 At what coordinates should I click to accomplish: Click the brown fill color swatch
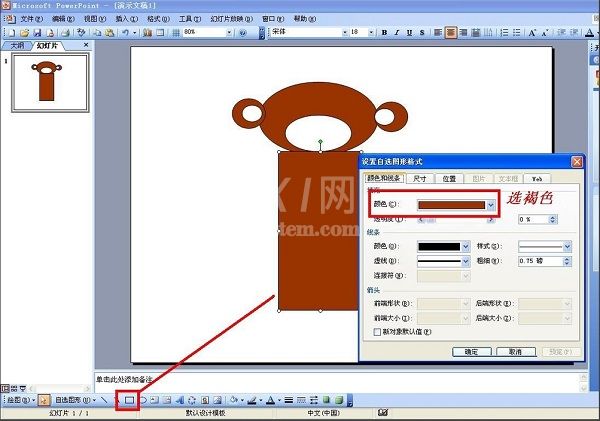tap(452, 205)
